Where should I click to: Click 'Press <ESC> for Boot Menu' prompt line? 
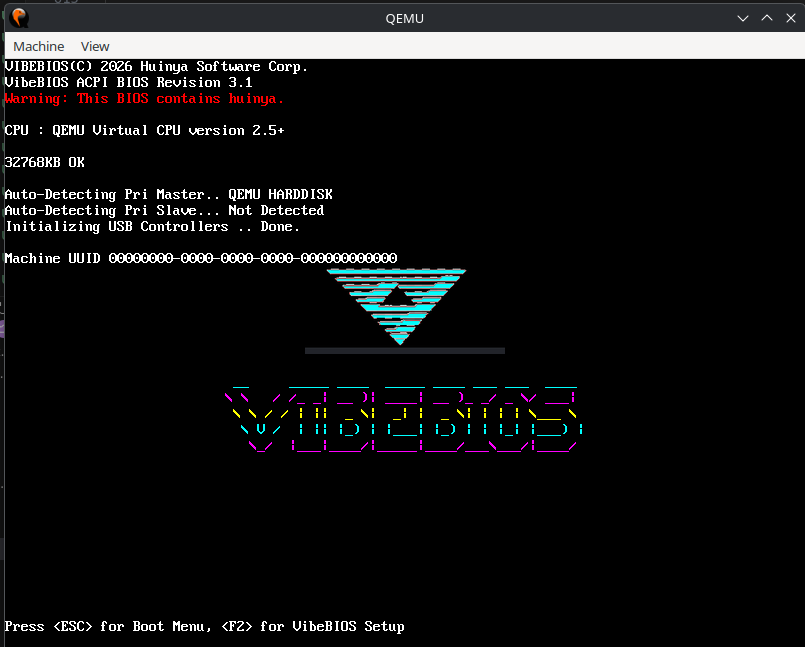[204, 626]
